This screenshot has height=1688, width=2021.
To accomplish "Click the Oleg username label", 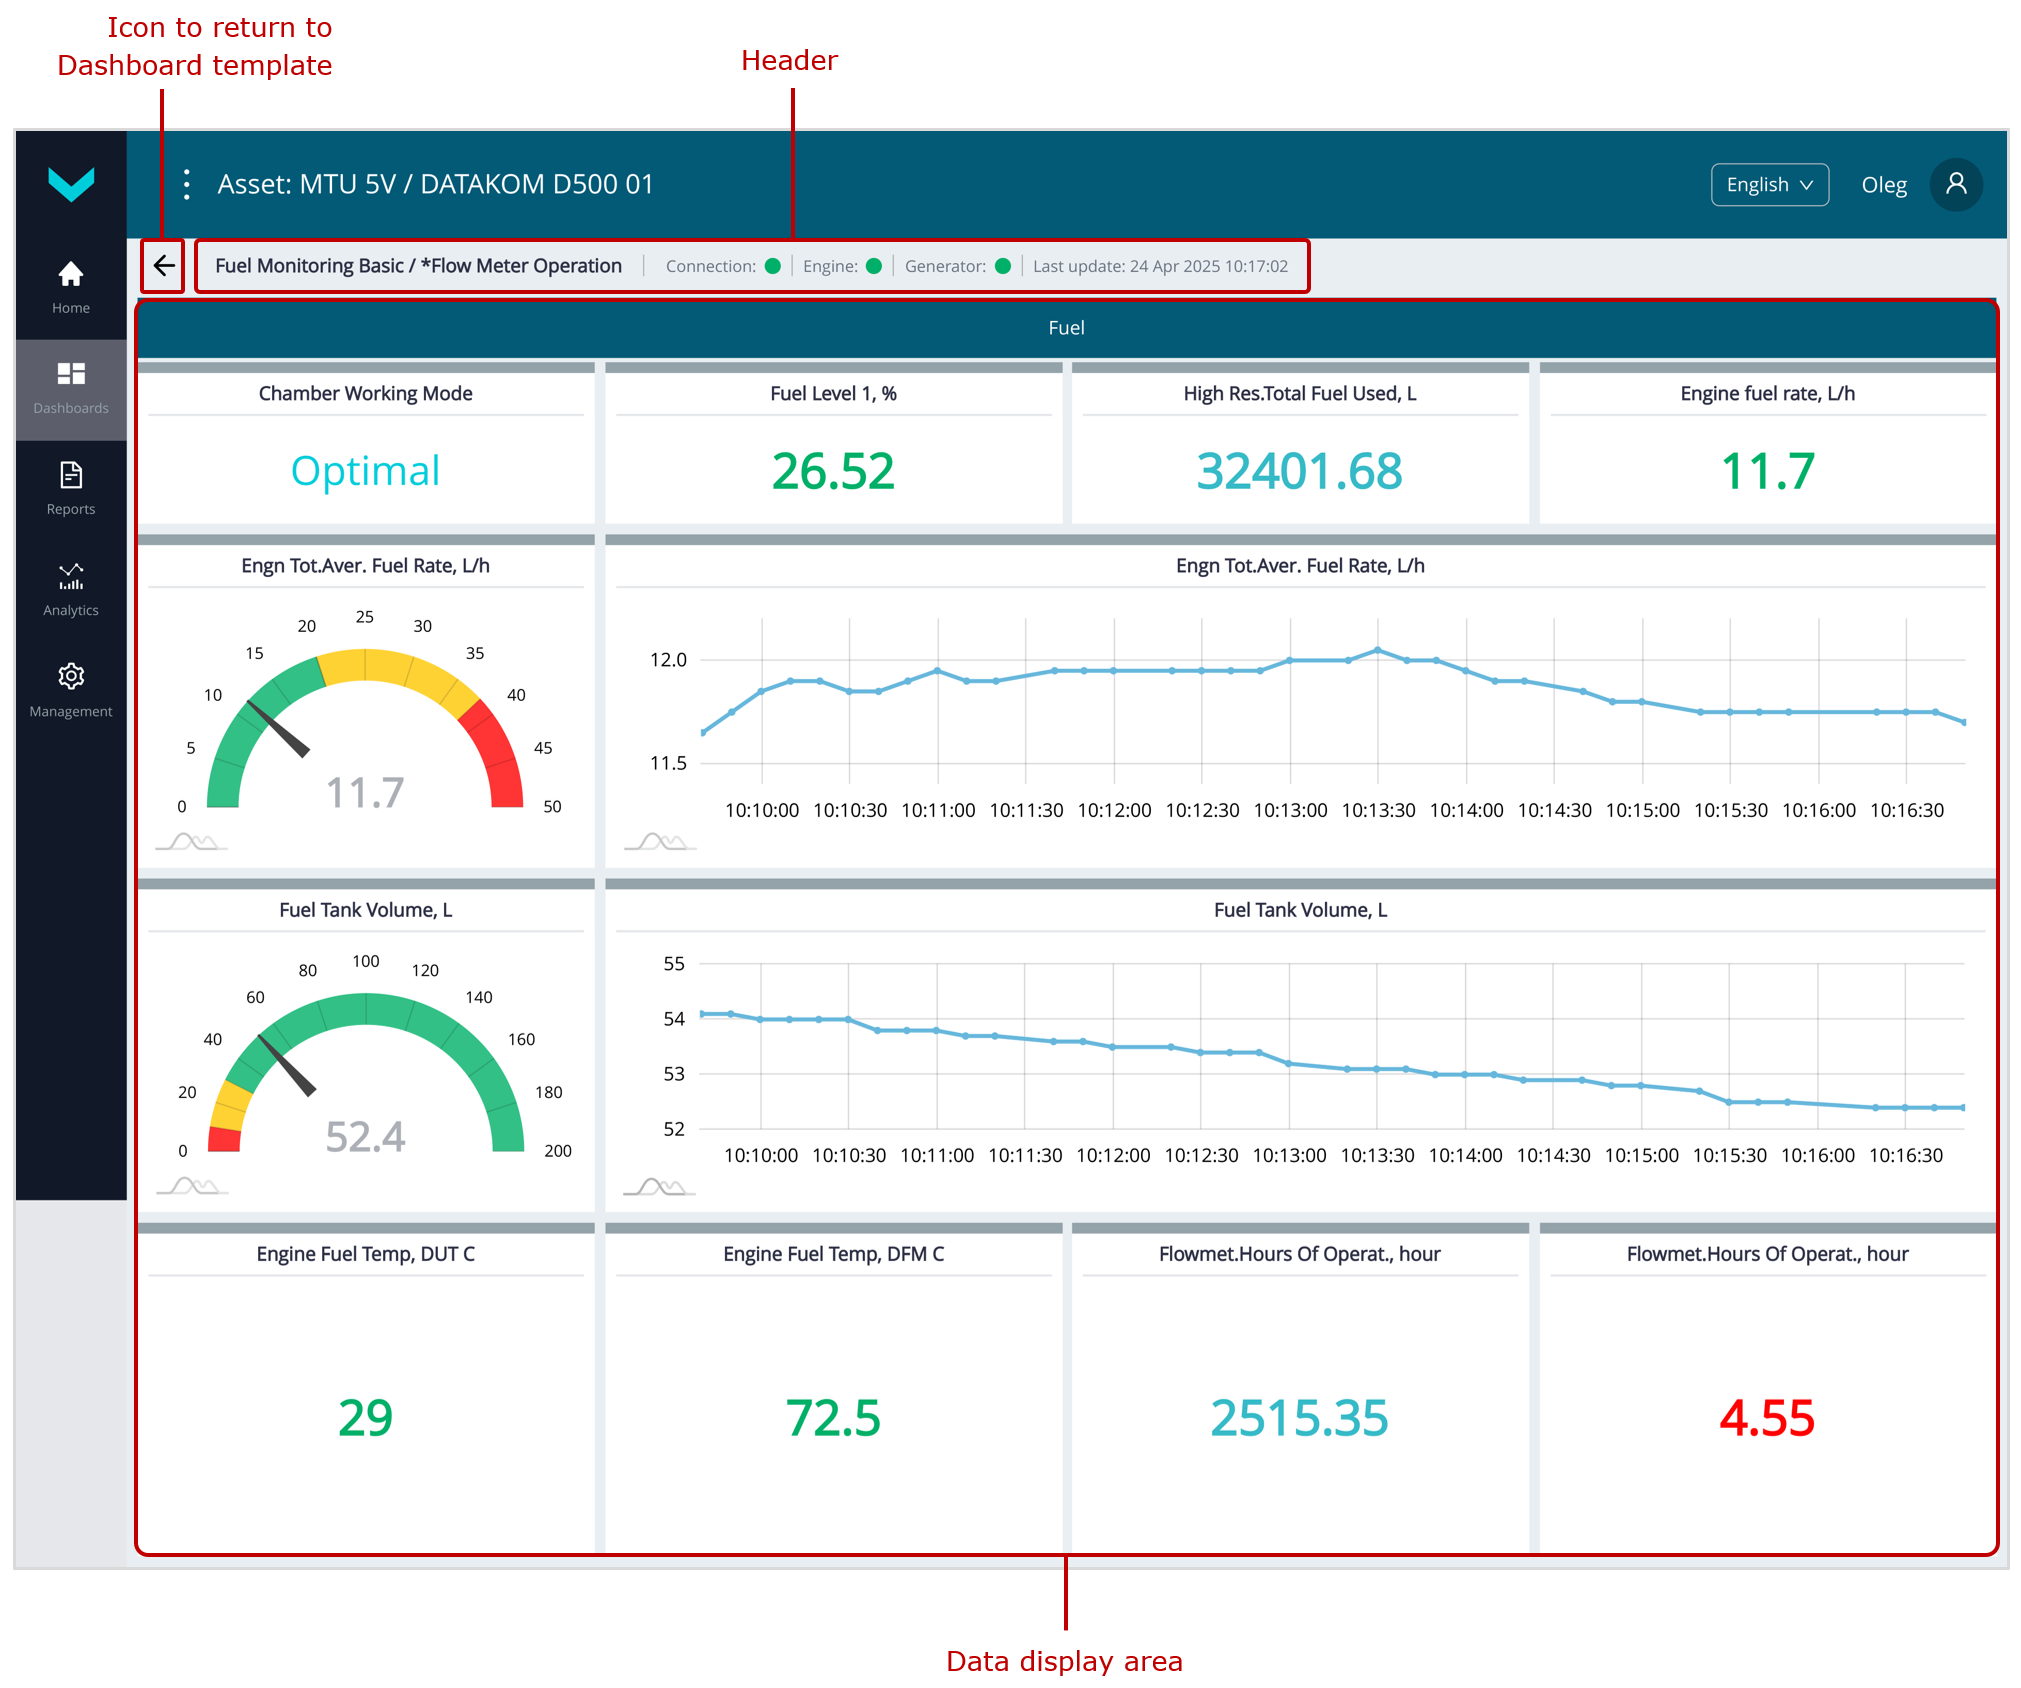I will click(1884, 184).
